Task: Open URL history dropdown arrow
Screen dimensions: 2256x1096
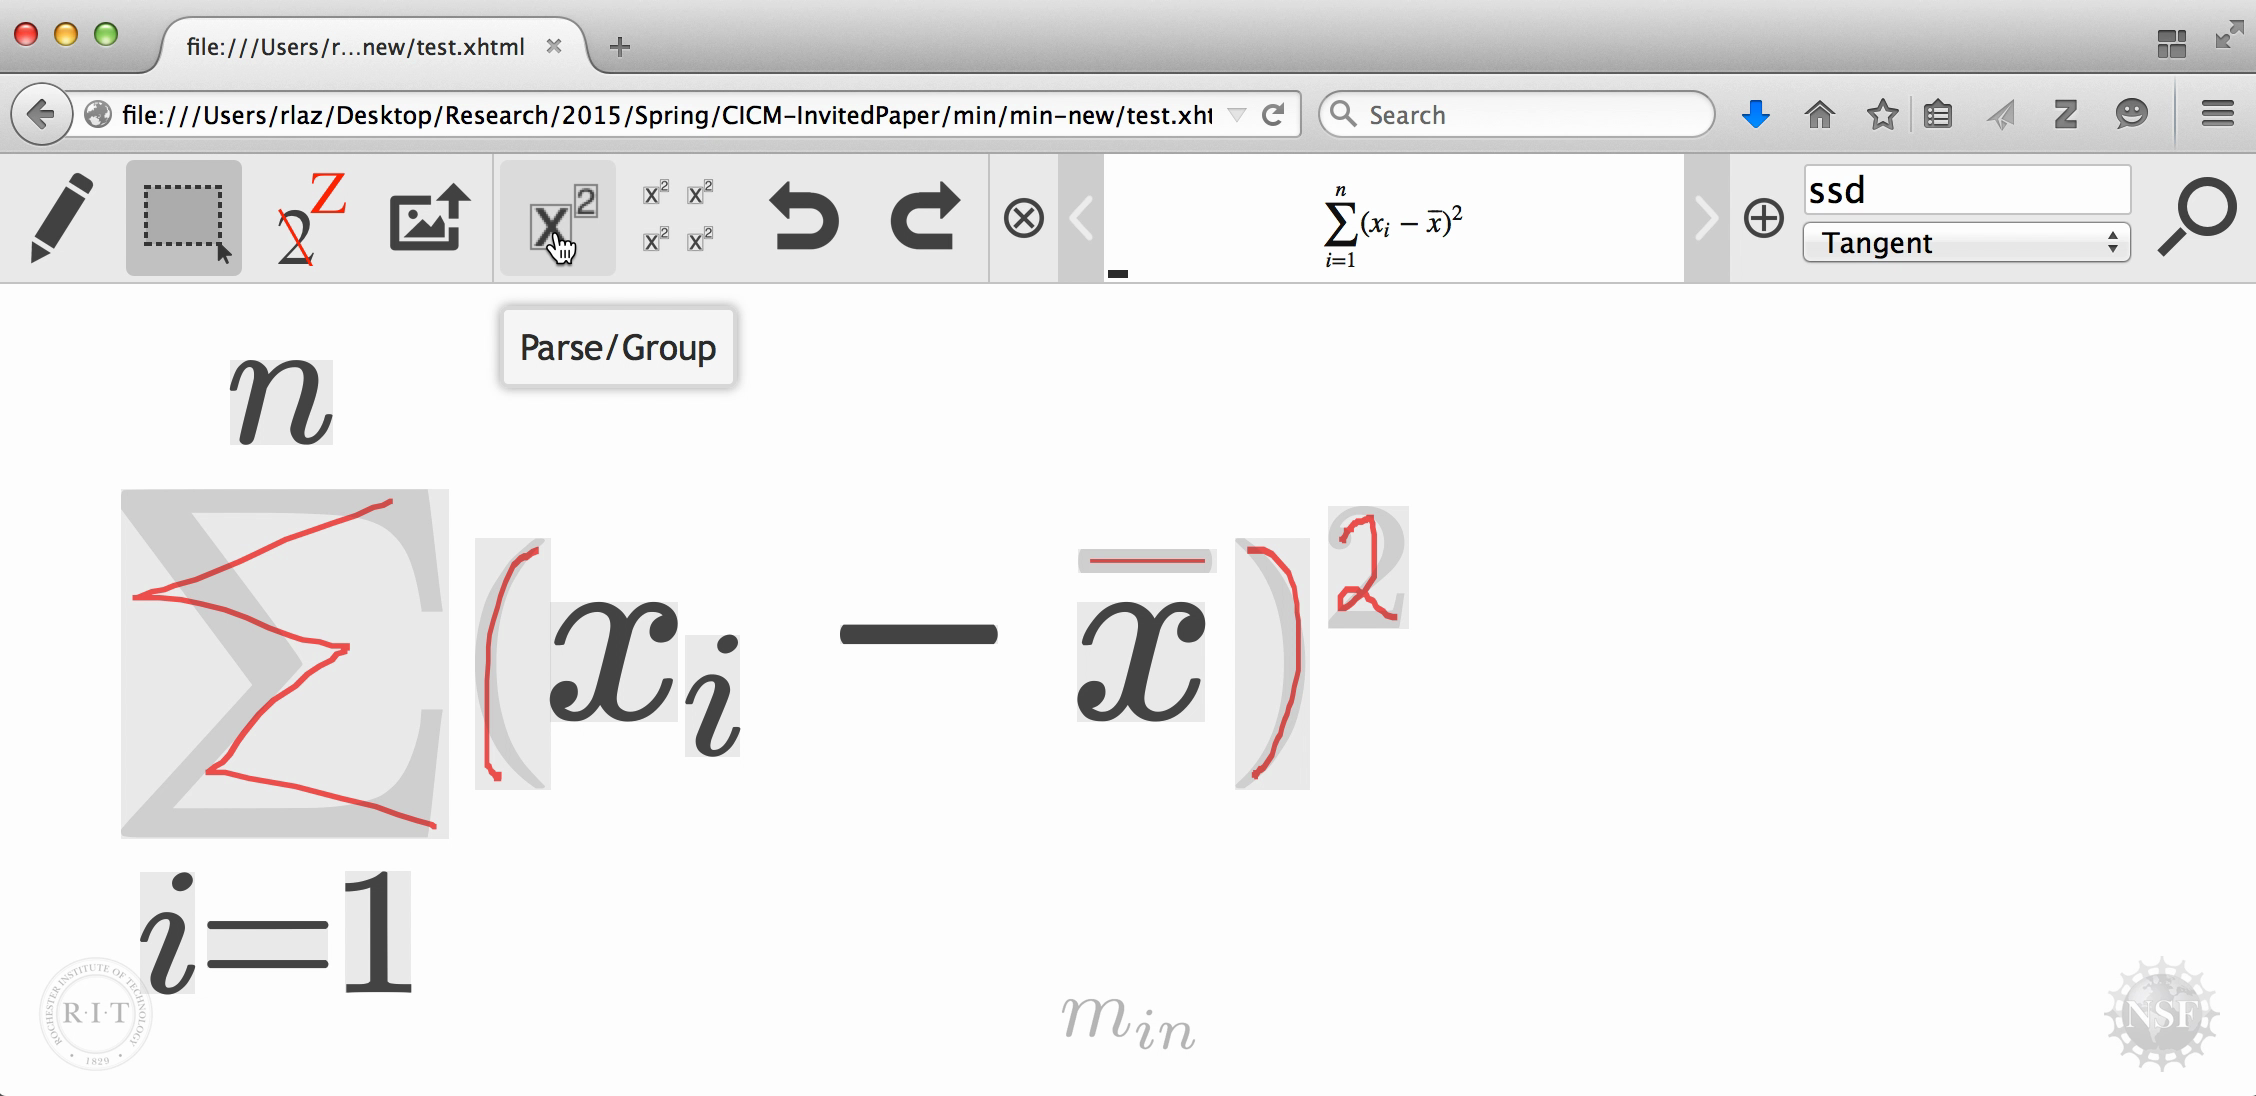Action: pos(1236,115)
